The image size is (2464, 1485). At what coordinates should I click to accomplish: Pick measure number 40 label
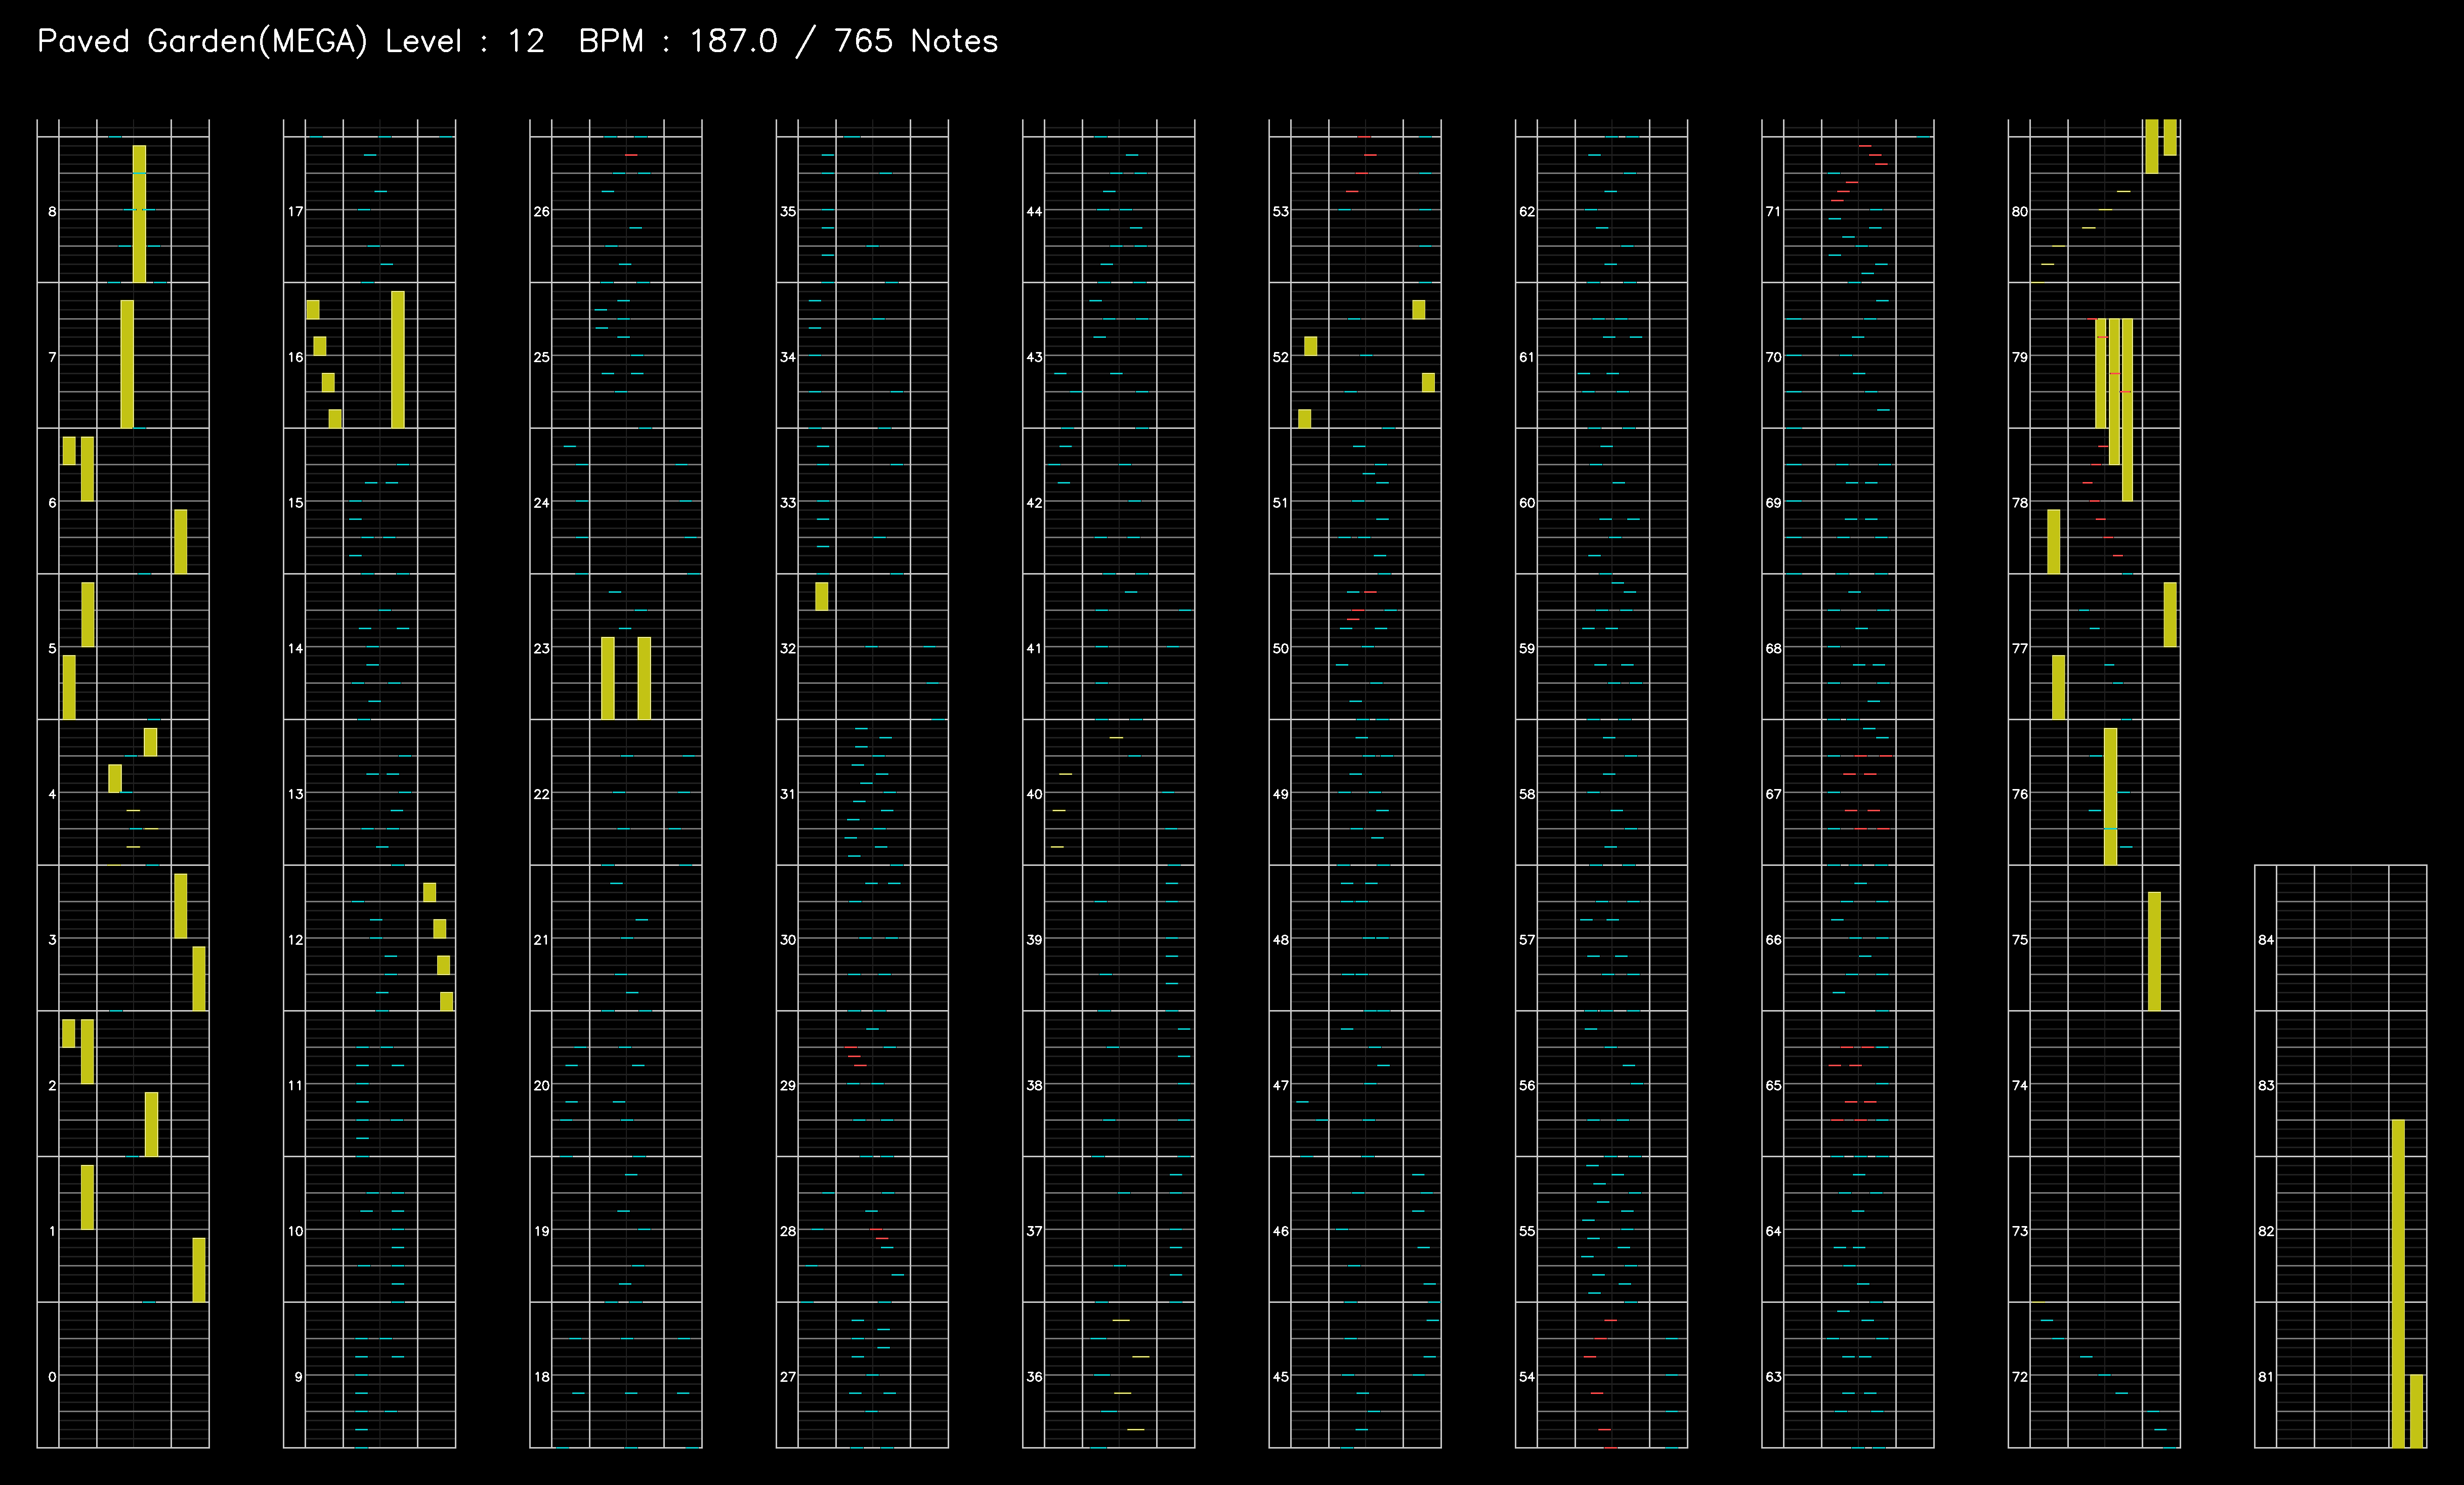click(1034, 794)
